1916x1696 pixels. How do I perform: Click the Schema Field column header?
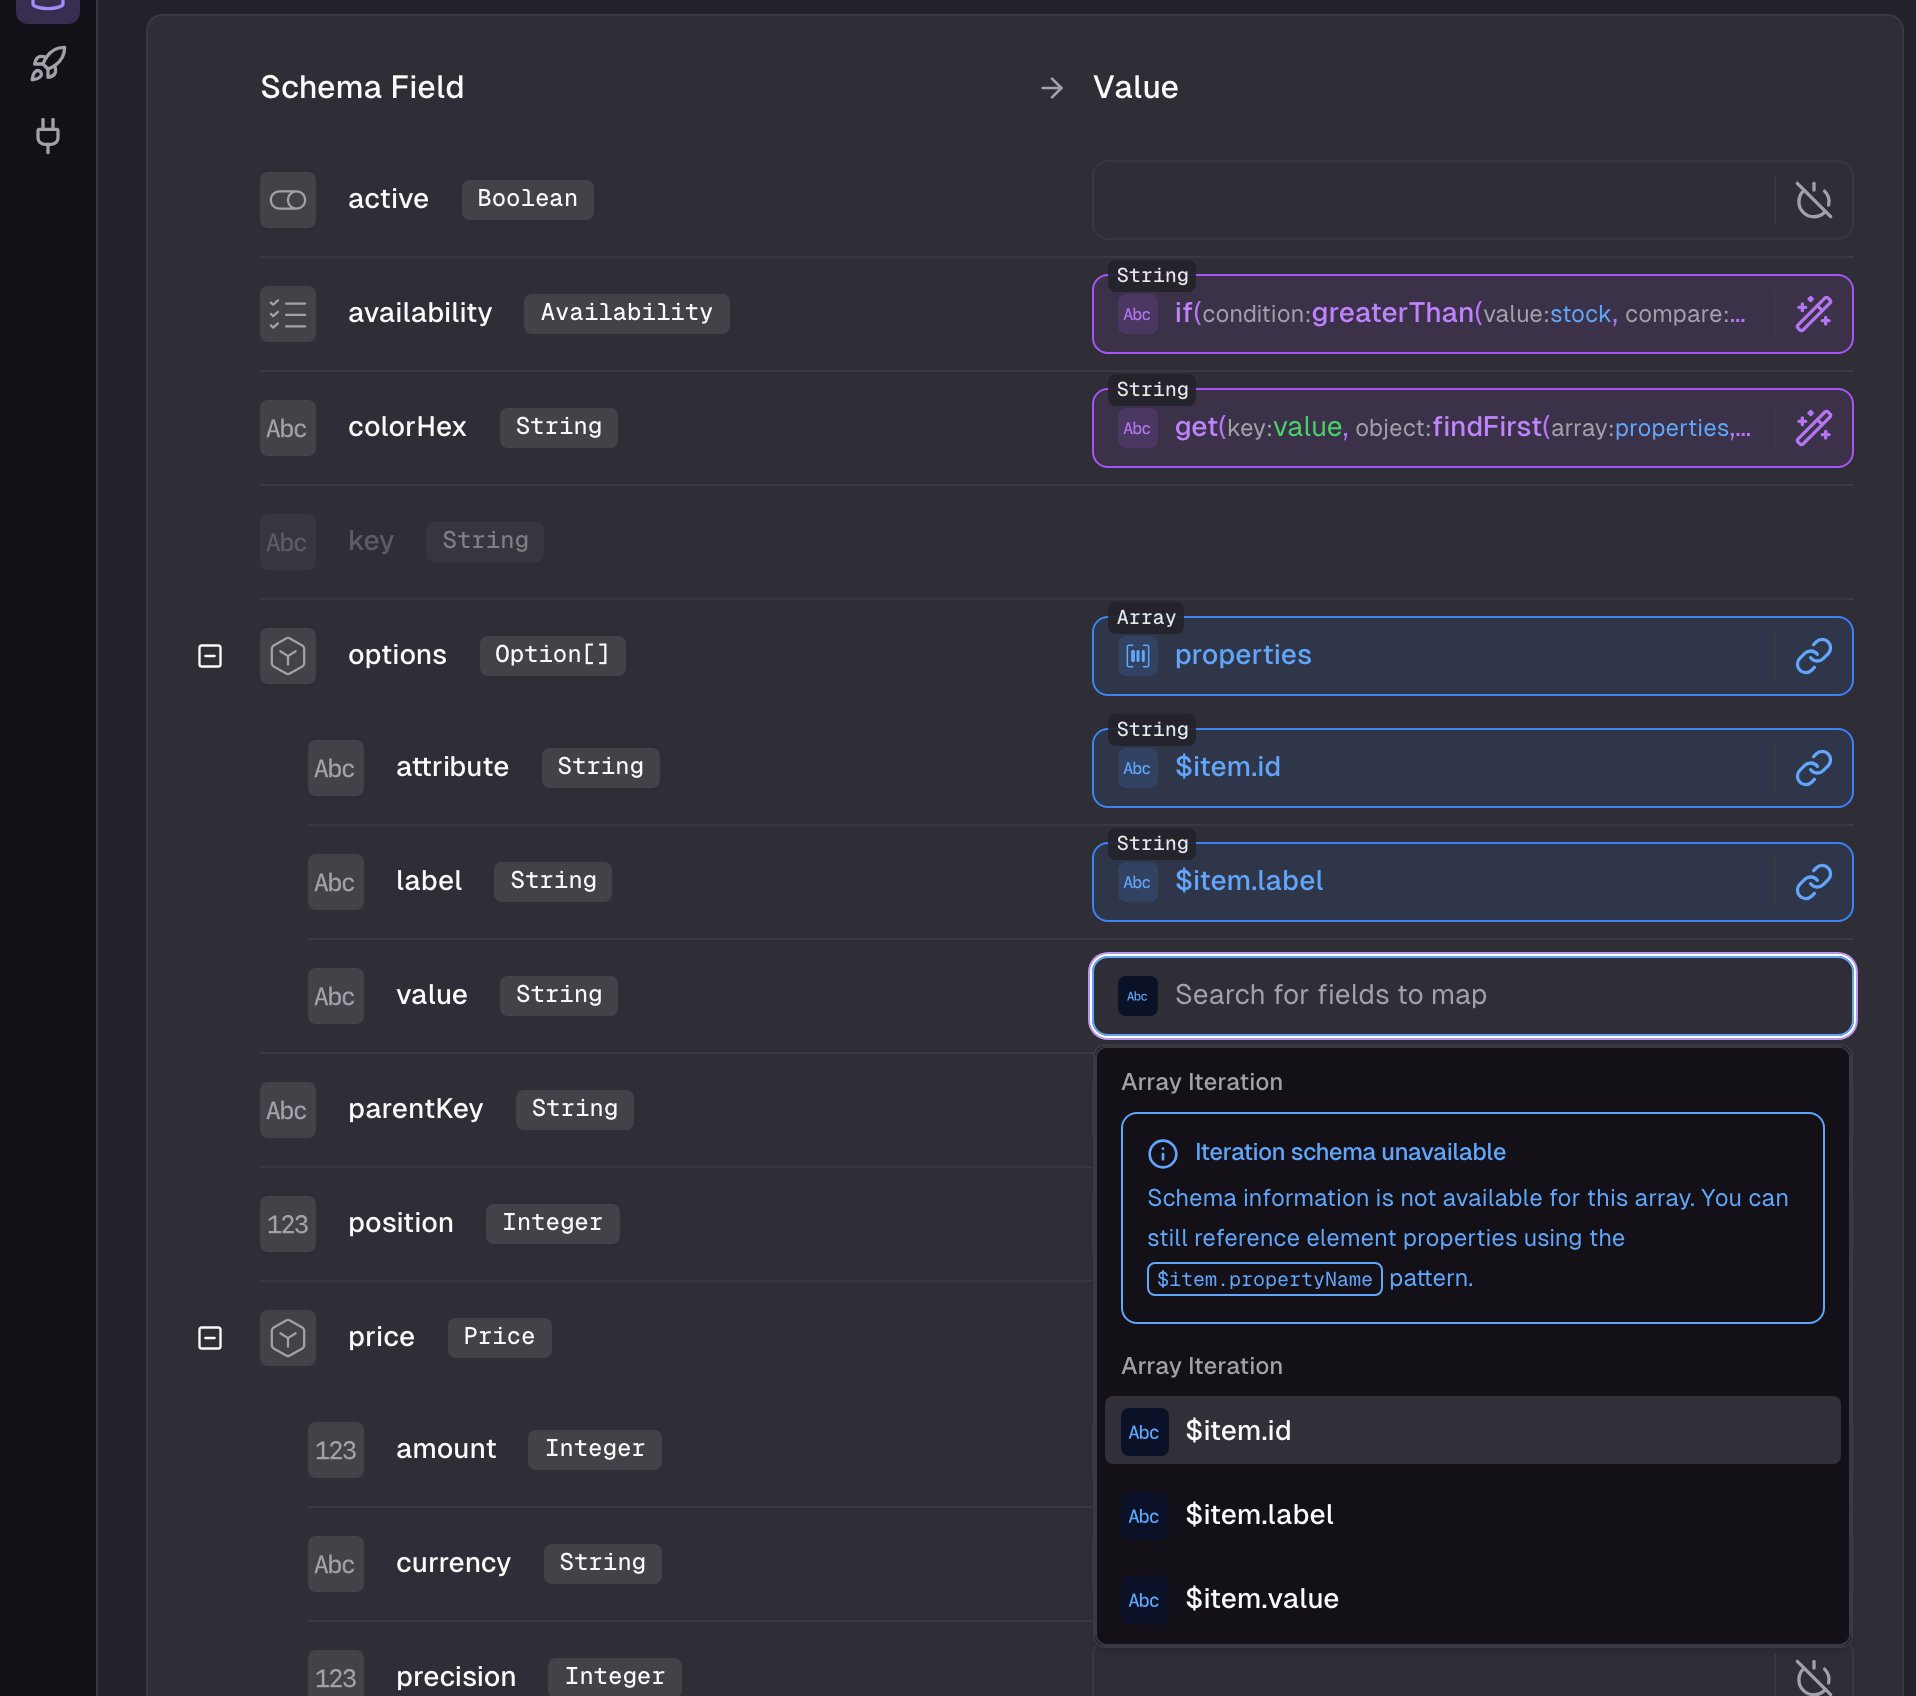click(x=362, y=88)
